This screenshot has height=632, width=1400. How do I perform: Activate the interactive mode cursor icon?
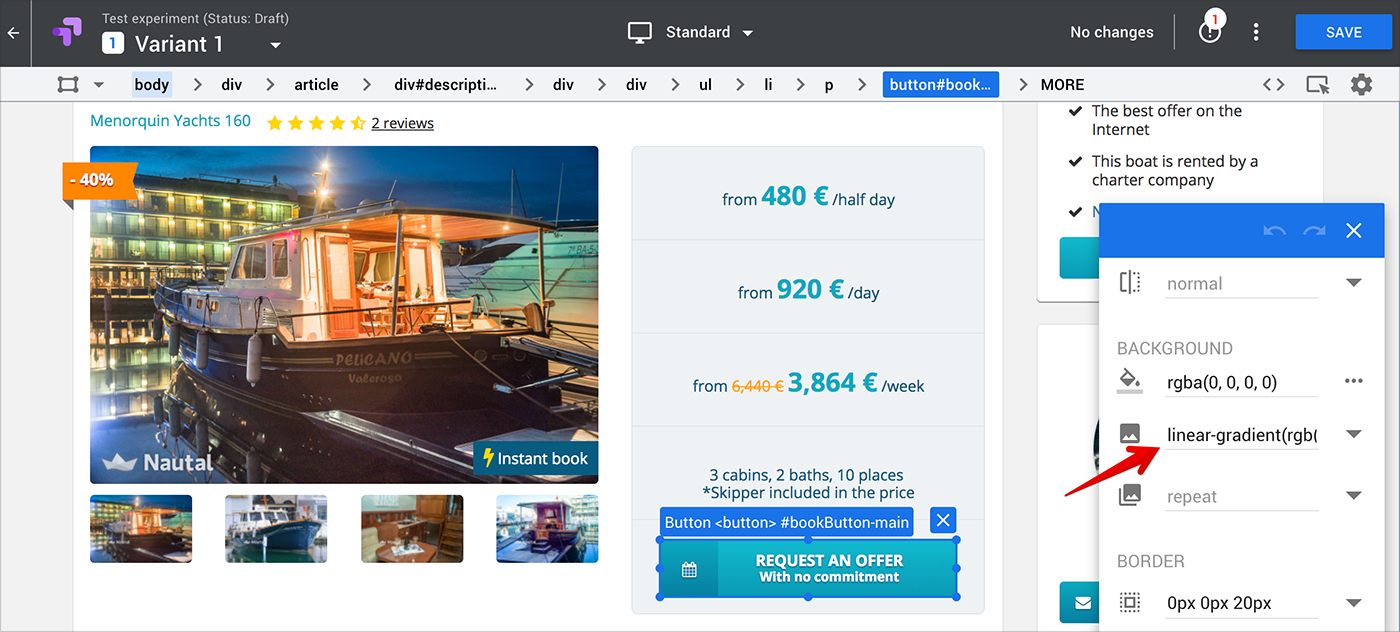[x=1318, y=85]
